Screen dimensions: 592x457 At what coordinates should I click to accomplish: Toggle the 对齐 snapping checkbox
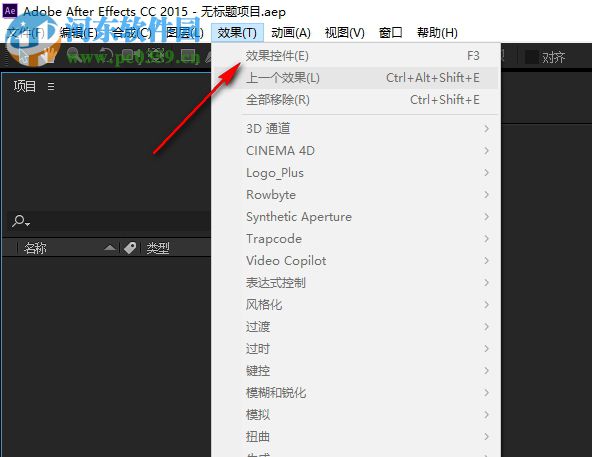click(x=532, y=57)
